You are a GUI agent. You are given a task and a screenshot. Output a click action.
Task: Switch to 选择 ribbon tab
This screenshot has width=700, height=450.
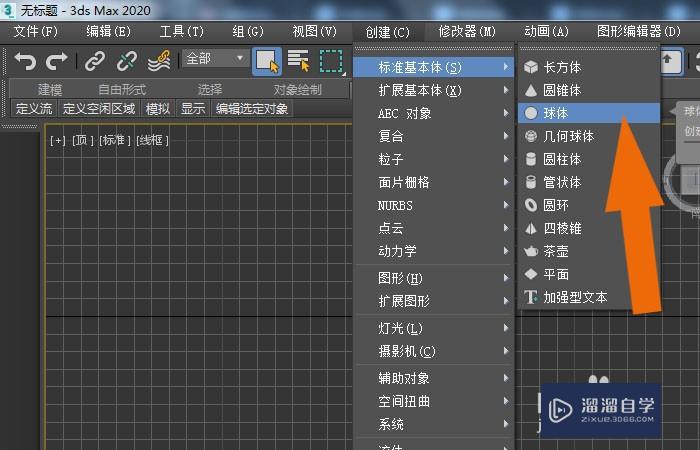pos(210,90)
